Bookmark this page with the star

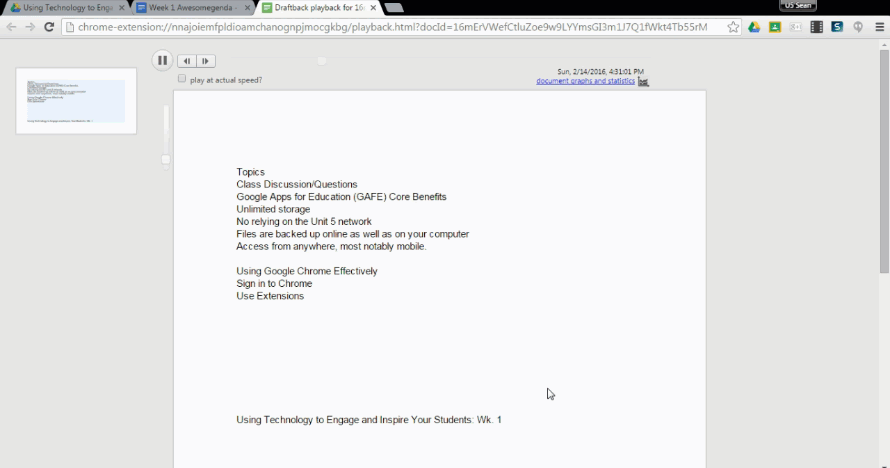tap(733, 27)
